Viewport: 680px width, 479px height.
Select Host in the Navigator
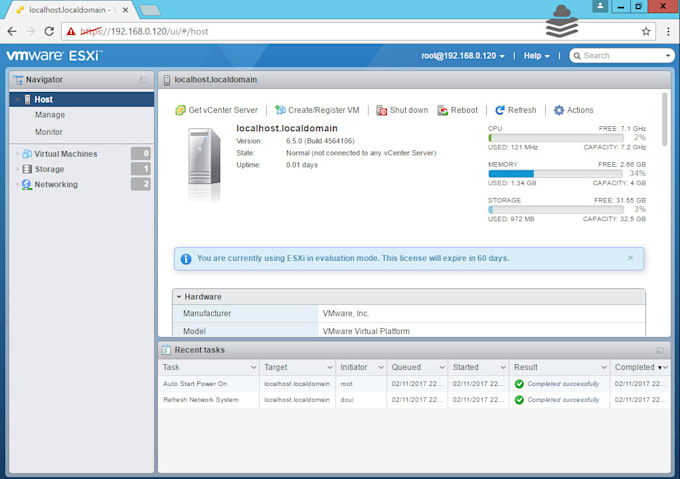pyautogui.click(x=82, y=99)
